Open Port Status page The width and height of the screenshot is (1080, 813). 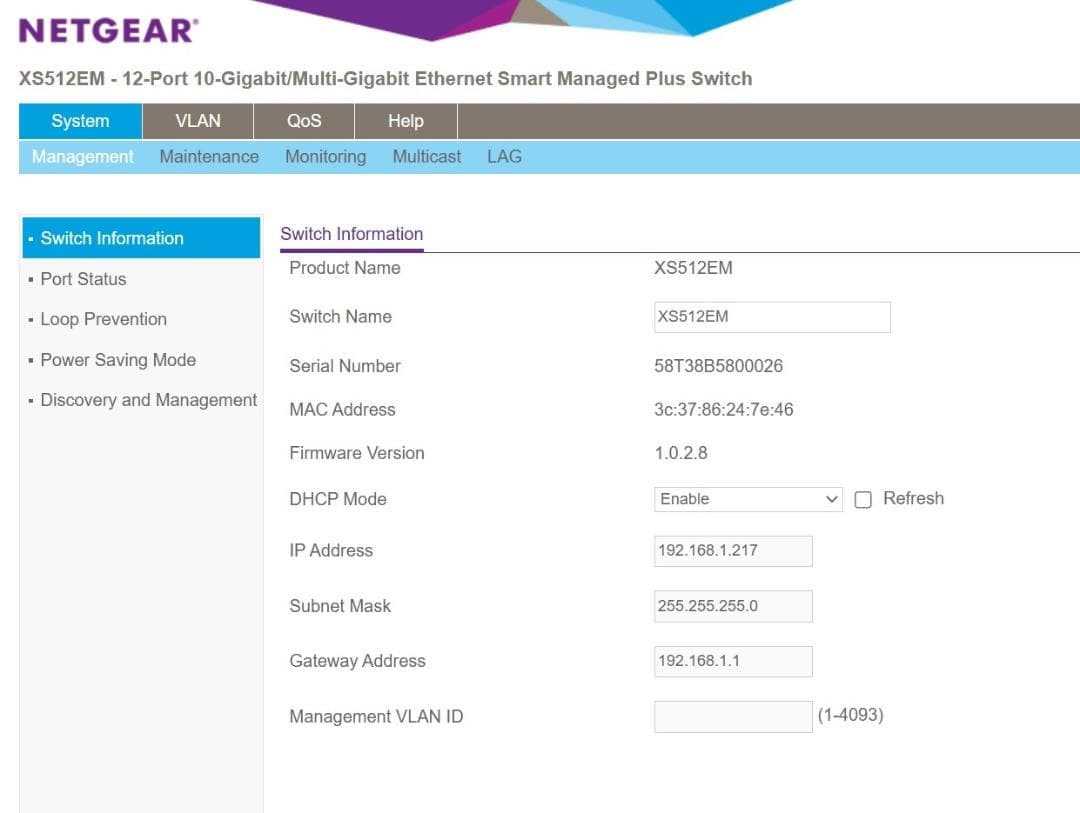83,279
